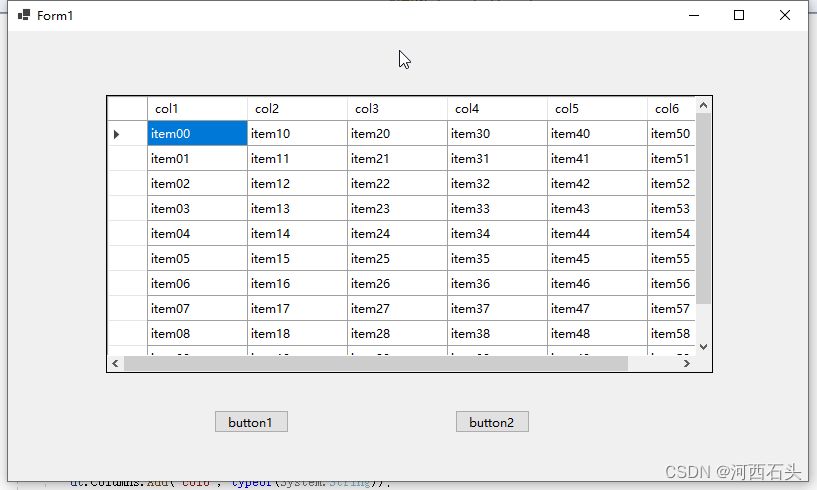Screen dimensions: 817x490
Task: Select cell item41
Action: pos(598,158)
